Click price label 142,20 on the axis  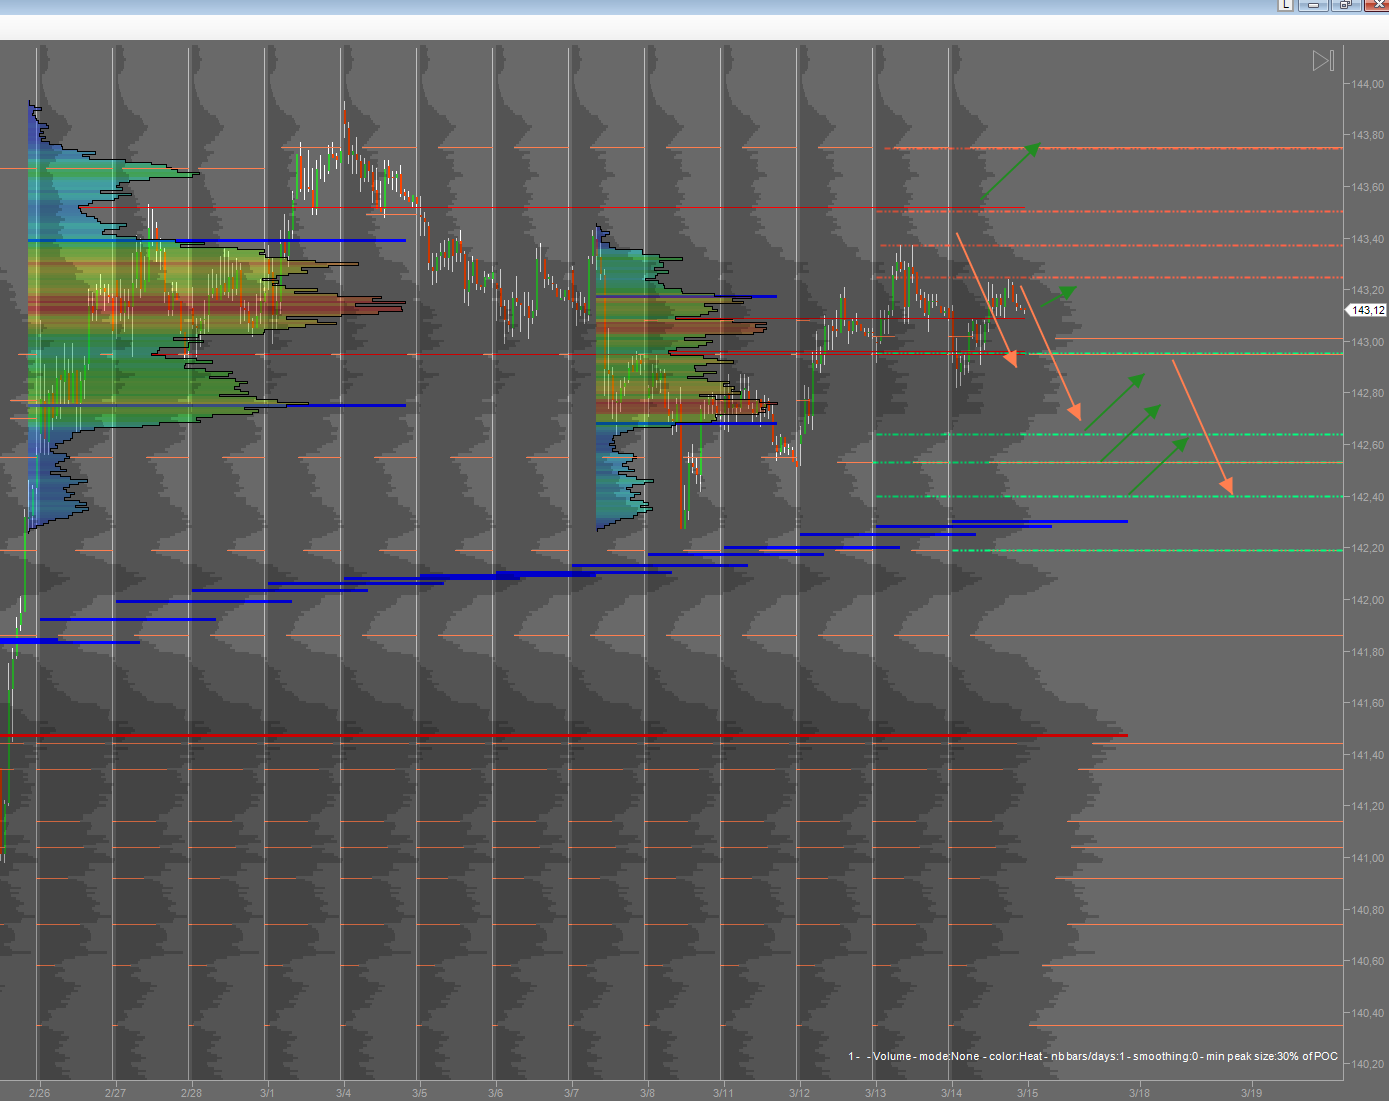tap(1368, 548)
